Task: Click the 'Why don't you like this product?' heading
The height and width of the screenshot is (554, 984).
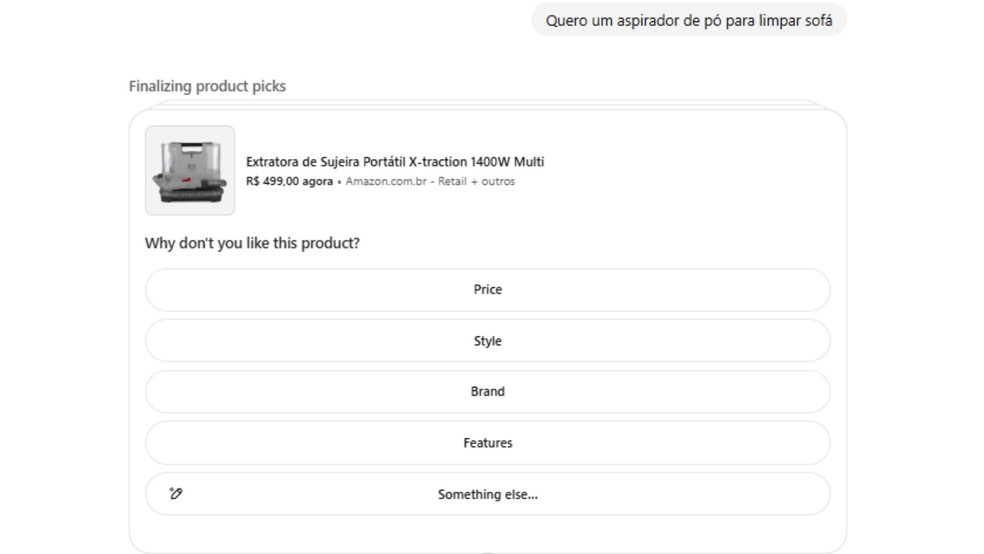Action: click(x=252, y=243)
